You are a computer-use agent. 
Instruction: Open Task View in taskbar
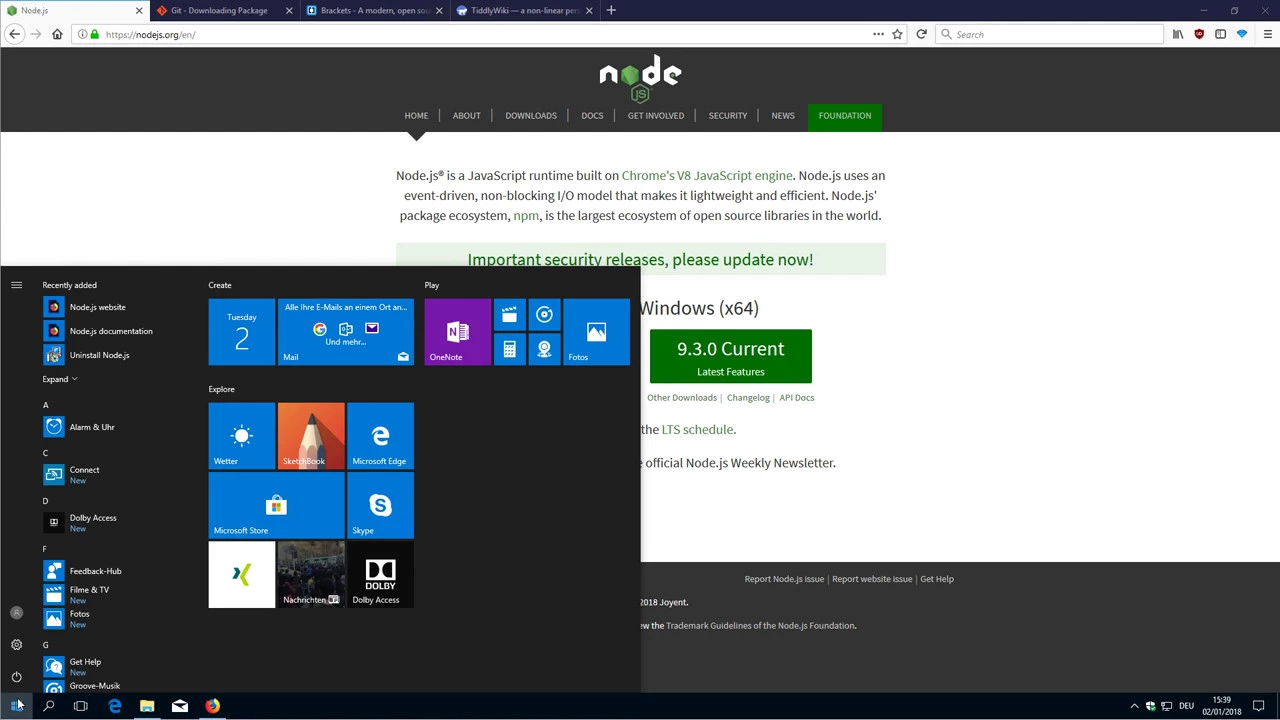tap(81, 706)
